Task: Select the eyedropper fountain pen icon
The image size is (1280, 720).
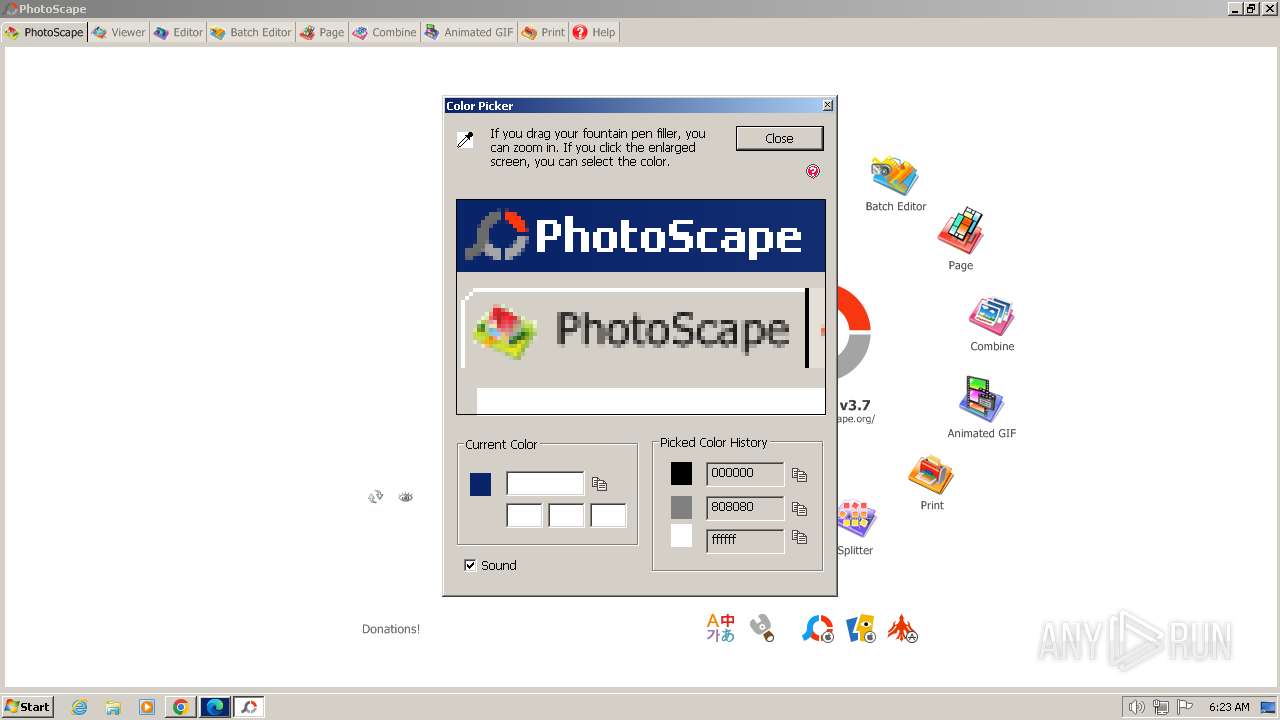Action: pos(465,140)
